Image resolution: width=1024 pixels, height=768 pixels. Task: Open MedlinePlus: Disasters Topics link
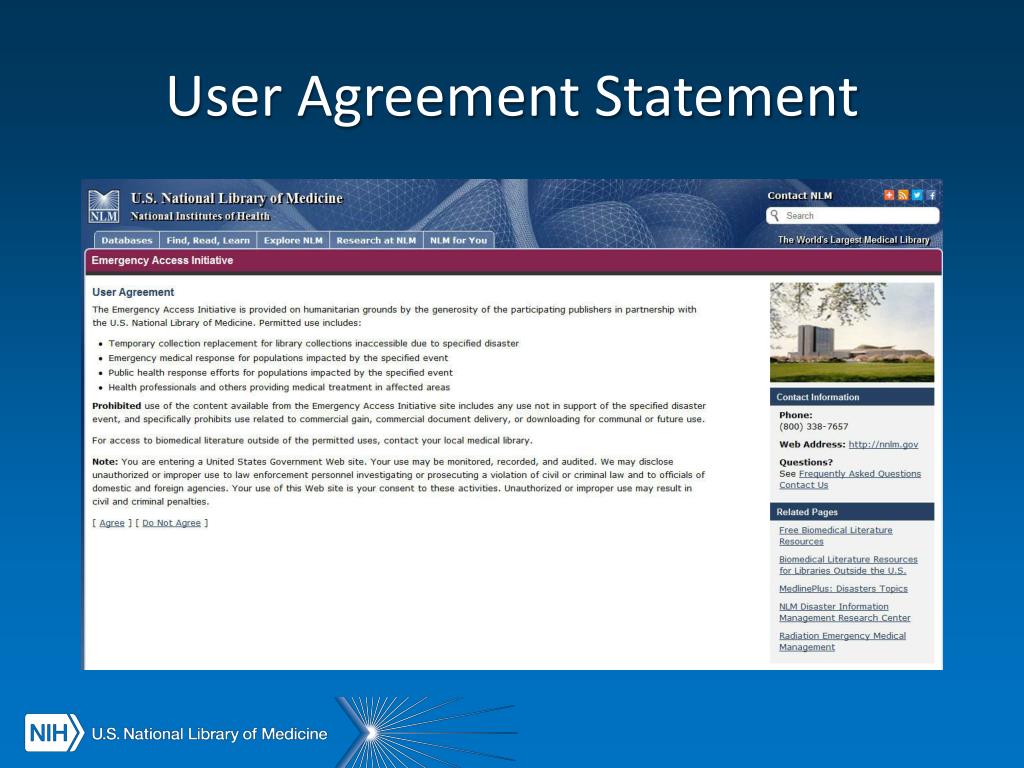point(843,589)
